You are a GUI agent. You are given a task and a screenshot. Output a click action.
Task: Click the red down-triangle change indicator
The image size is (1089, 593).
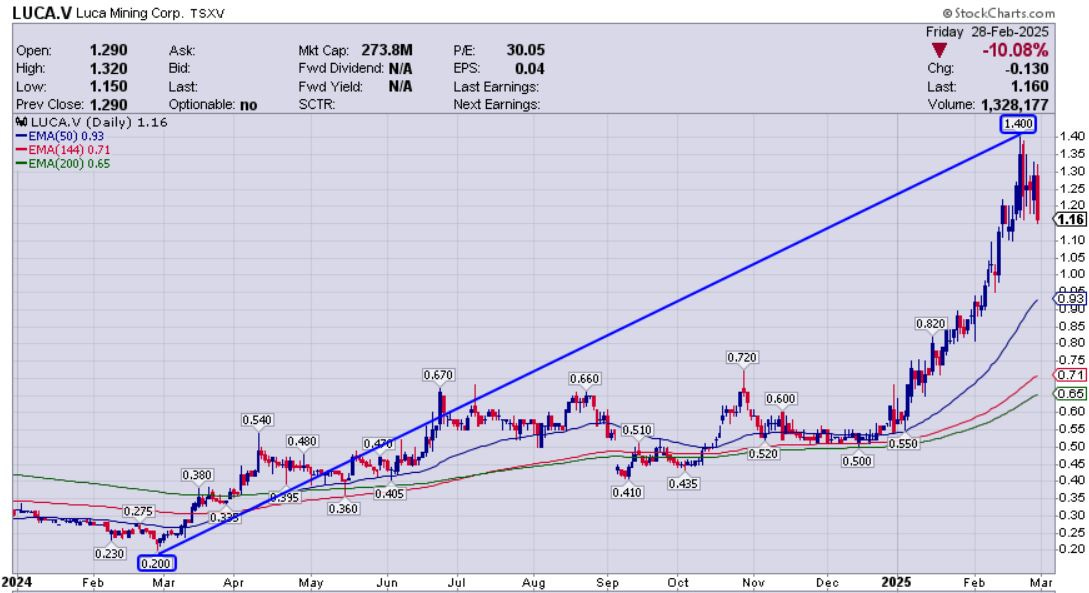click(940, 50)
